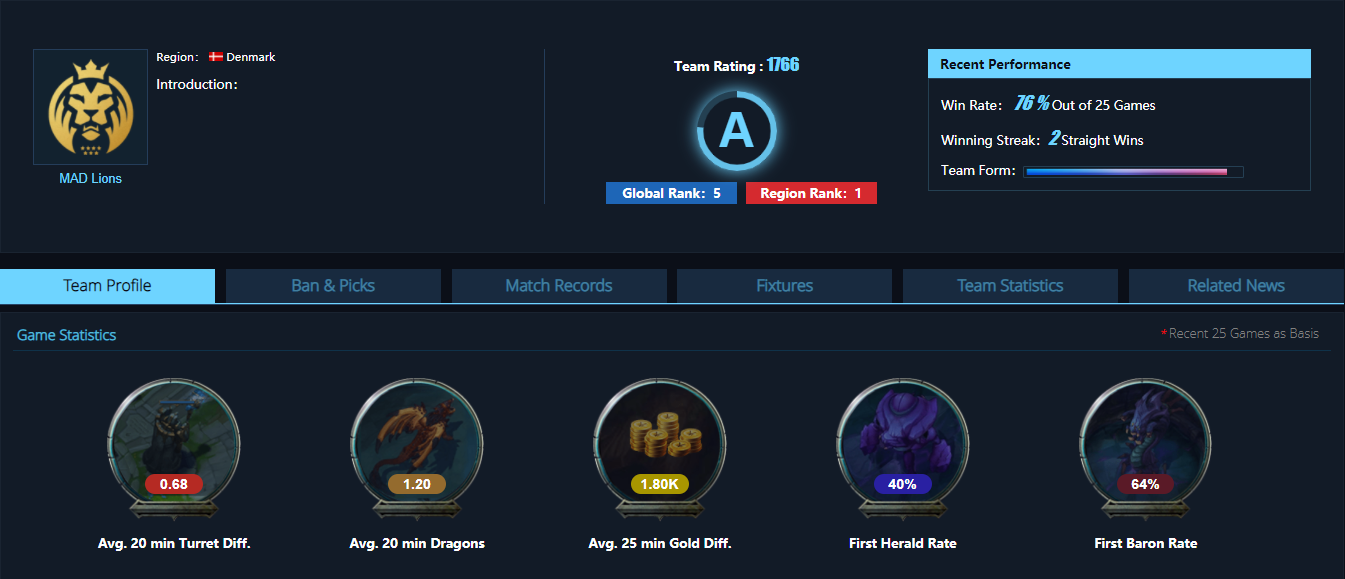Switch to the Team Profile tab
Viewport: 1345px width, 579px height.
pyautogui.click(x=107, y=286)
